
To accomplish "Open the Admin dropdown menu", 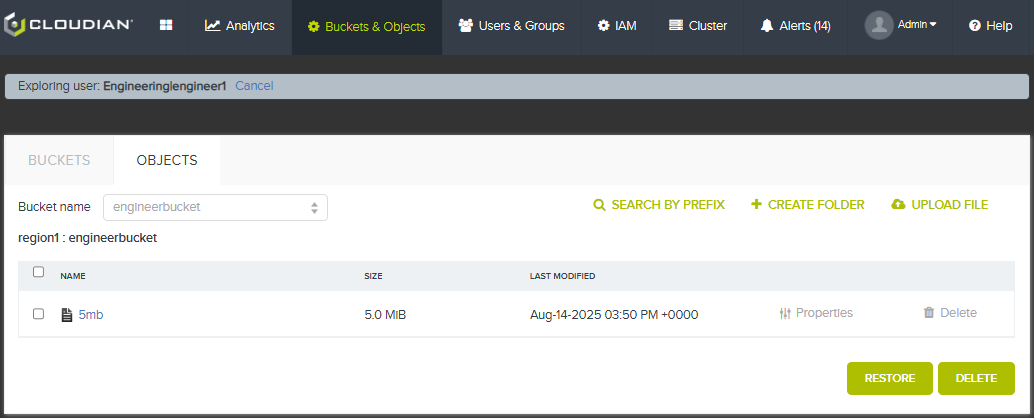I will click(917, 24).
